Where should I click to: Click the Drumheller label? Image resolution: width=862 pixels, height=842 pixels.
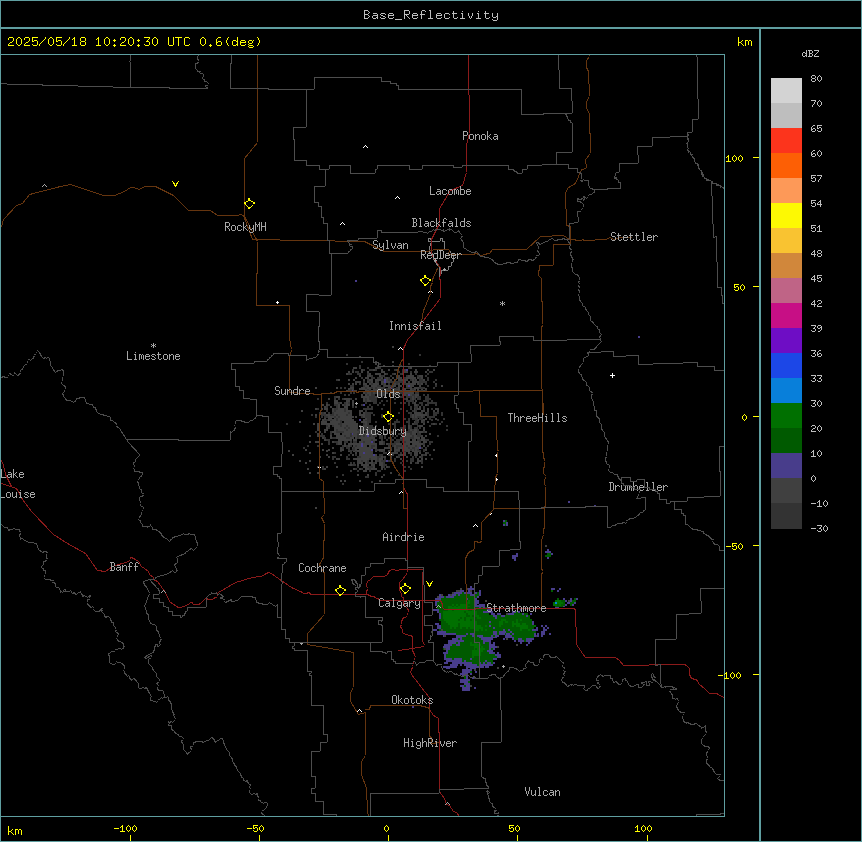(638, 487)
